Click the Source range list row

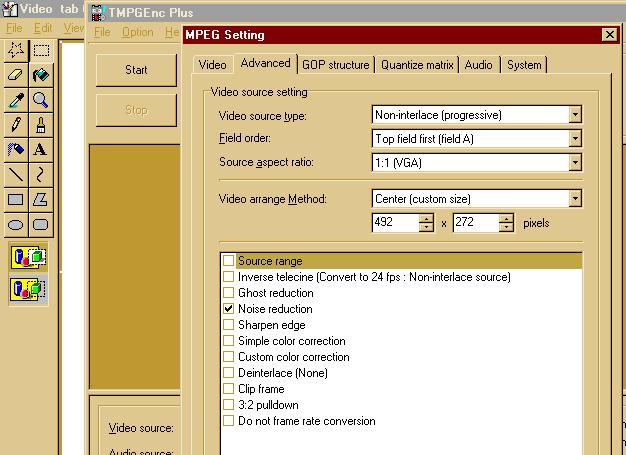pyautogui.click(x=401, y=261)
